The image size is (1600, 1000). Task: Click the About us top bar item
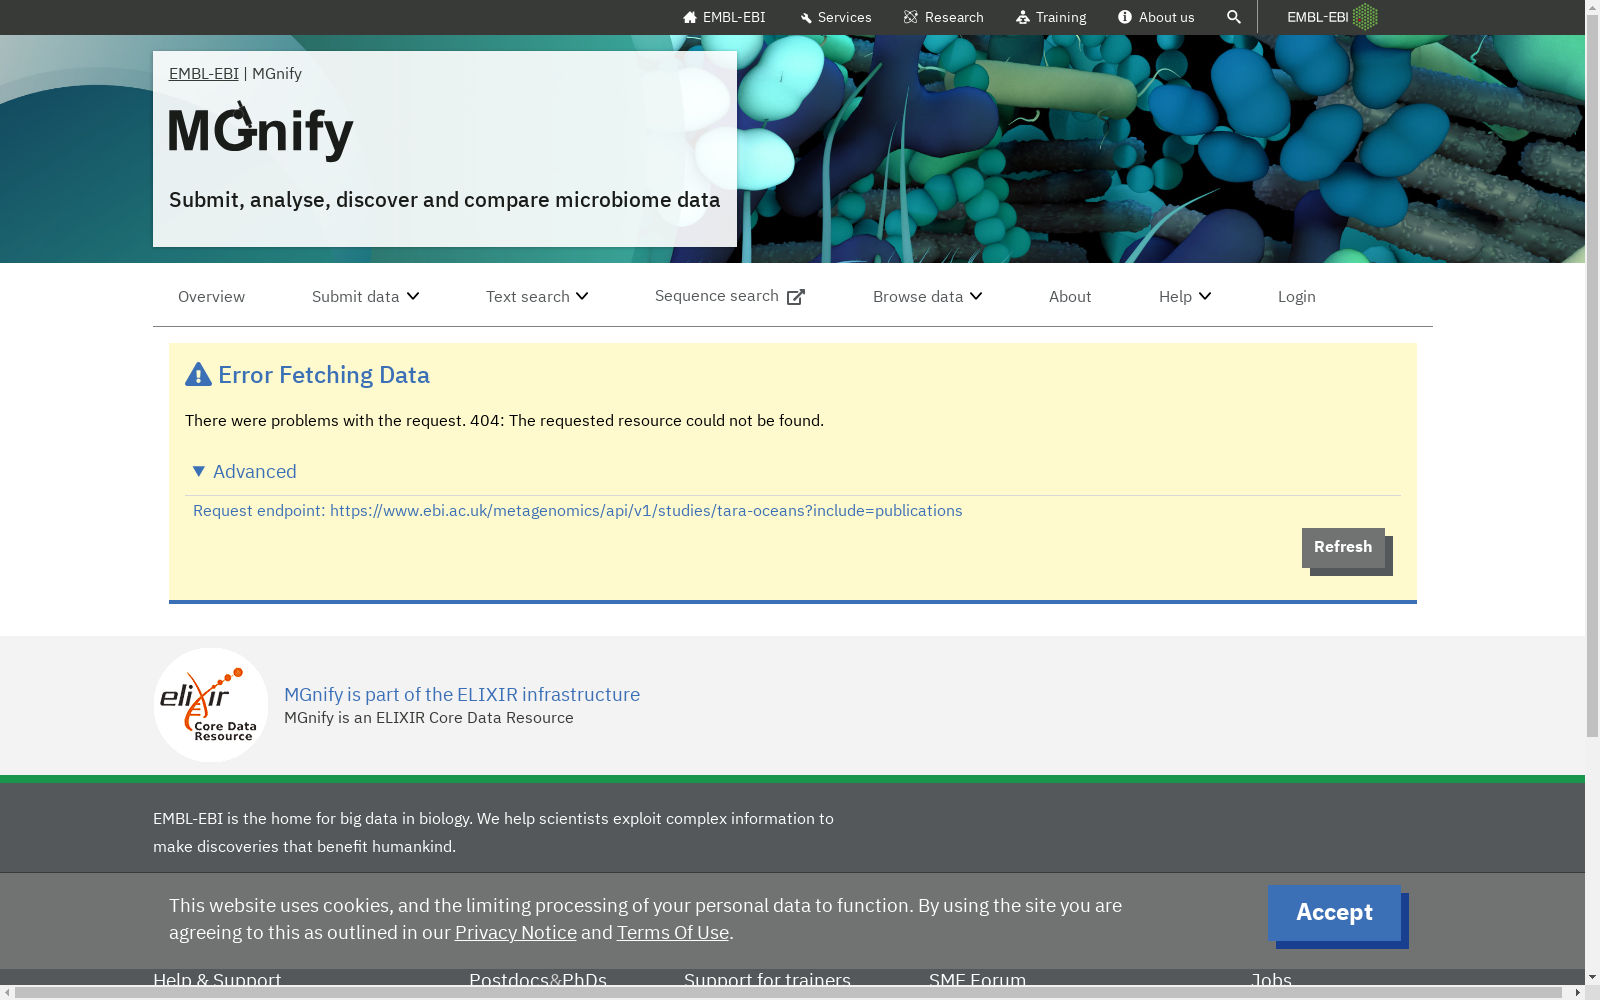(1156, 17)
